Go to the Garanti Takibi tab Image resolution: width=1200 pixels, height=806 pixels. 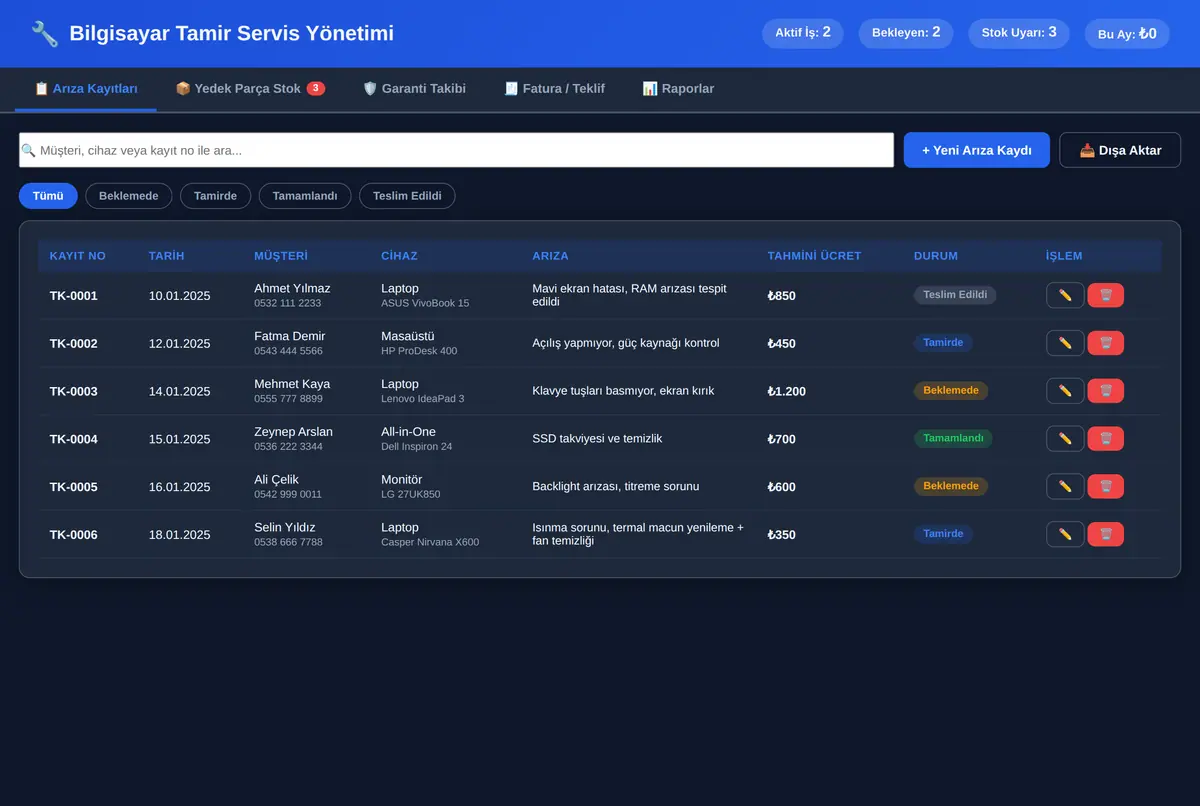tap(414, 89)
